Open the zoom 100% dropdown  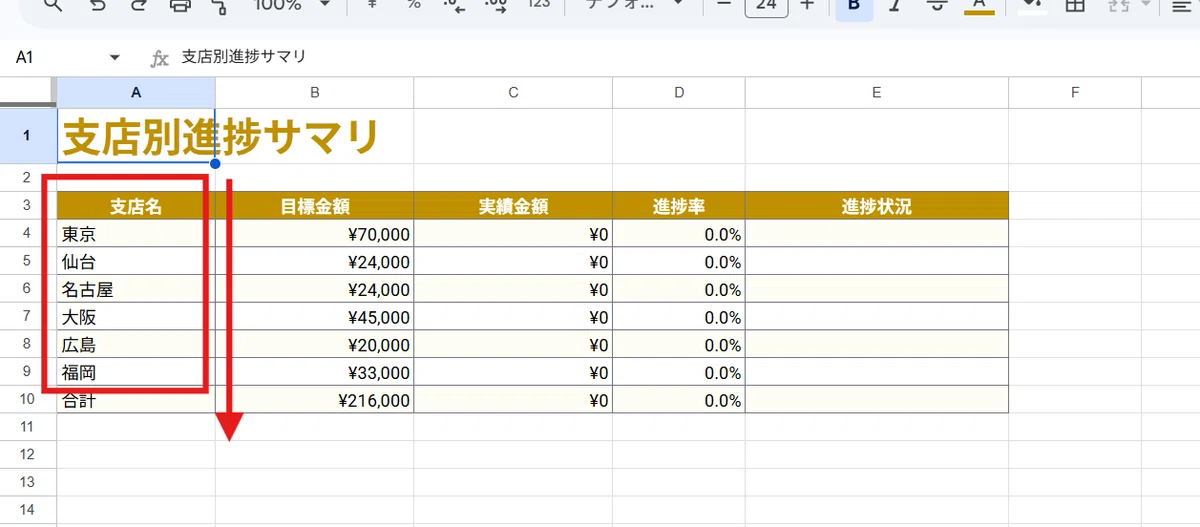292,5
